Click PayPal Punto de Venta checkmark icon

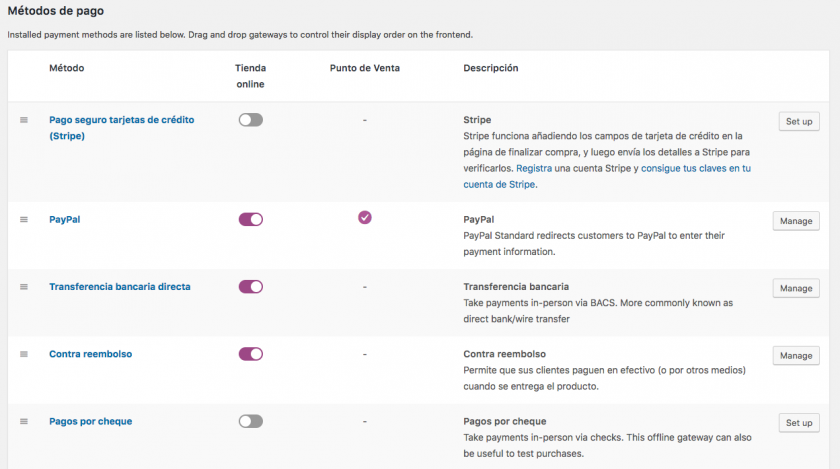pyautogui.click(x=365, y=218)
